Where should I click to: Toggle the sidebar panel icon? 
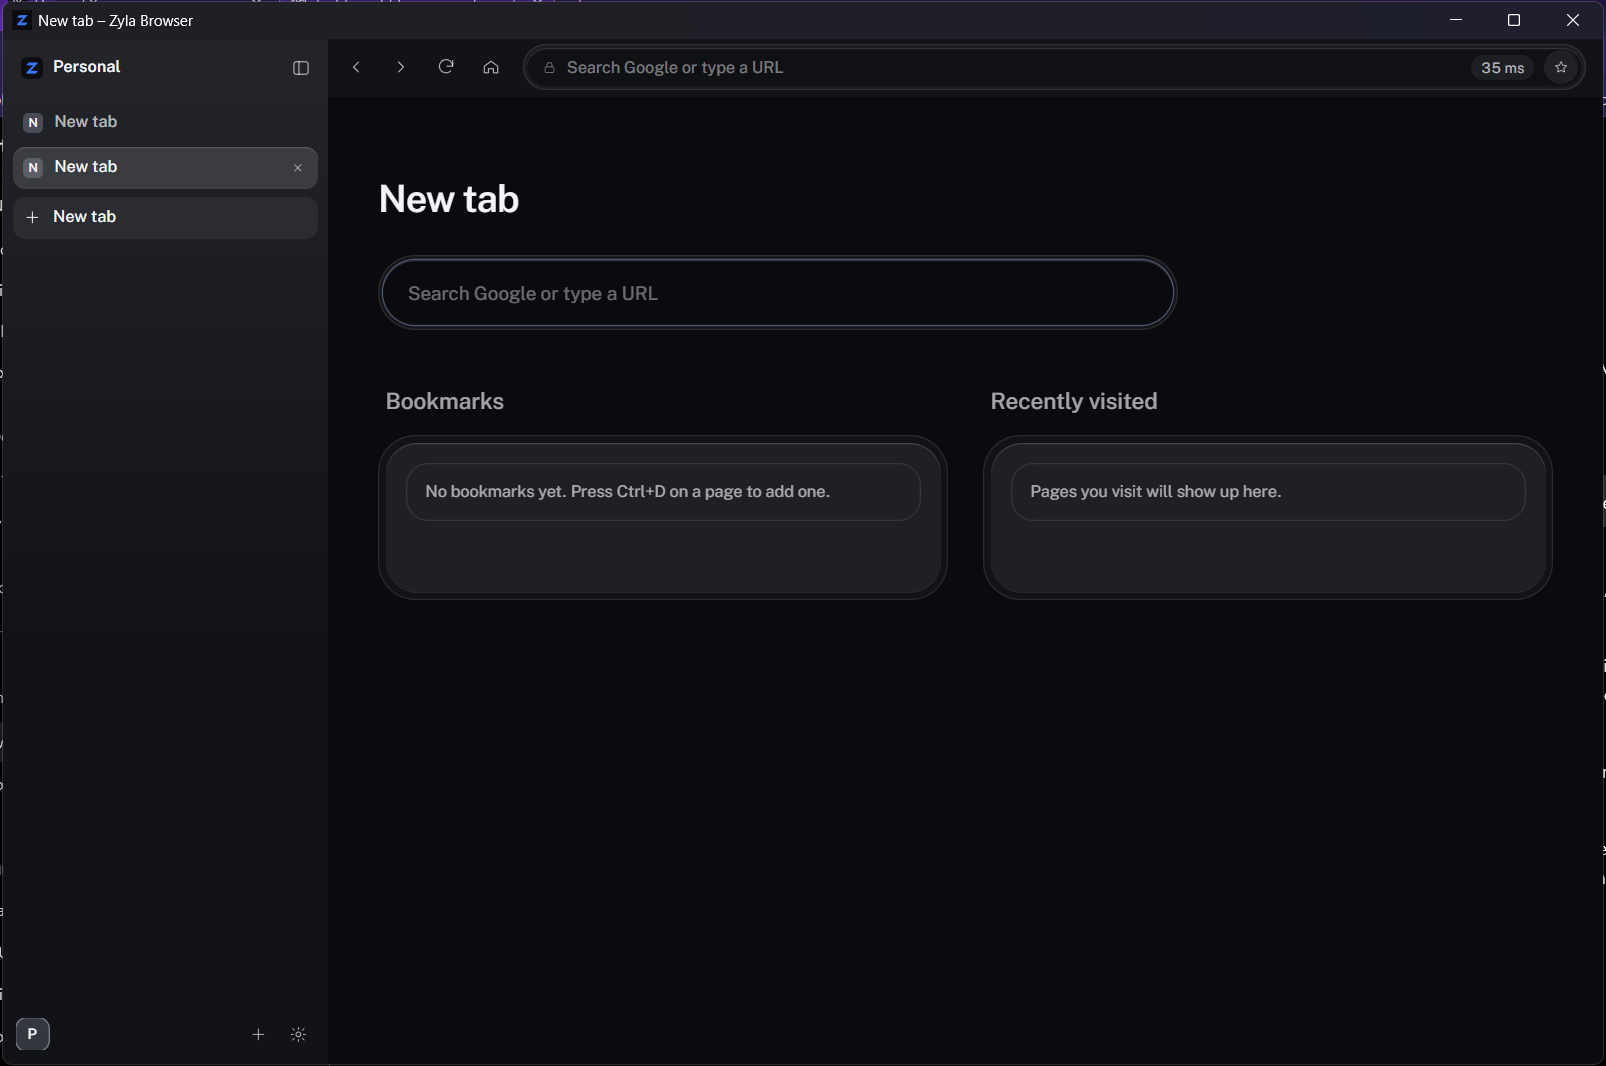click(x=300, y=68)
